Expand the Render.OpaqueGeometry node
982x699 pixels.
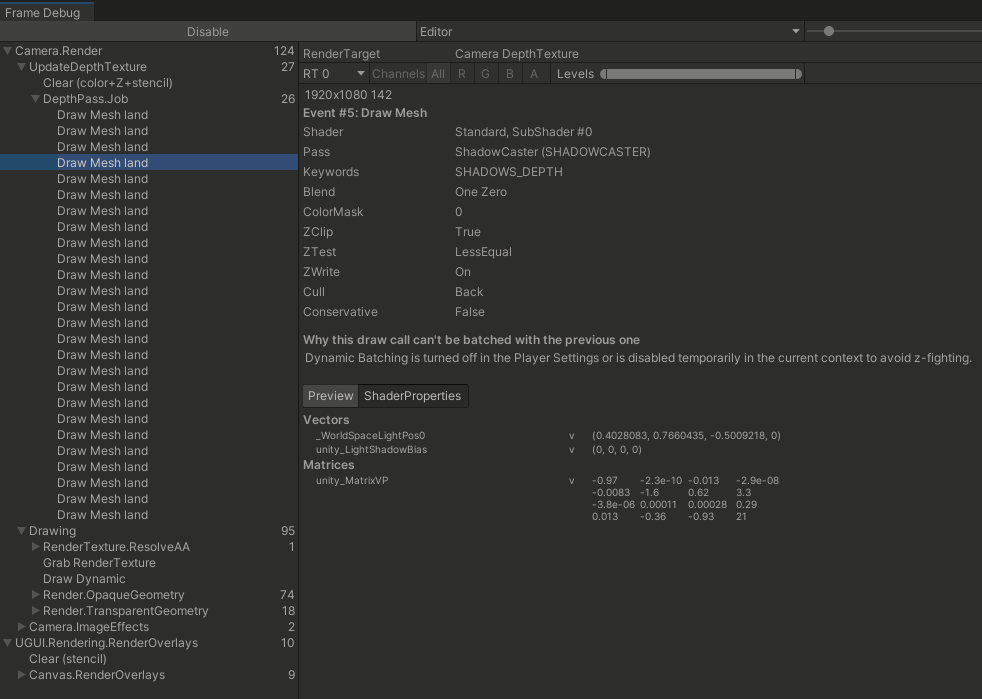(x=36, y=595)
